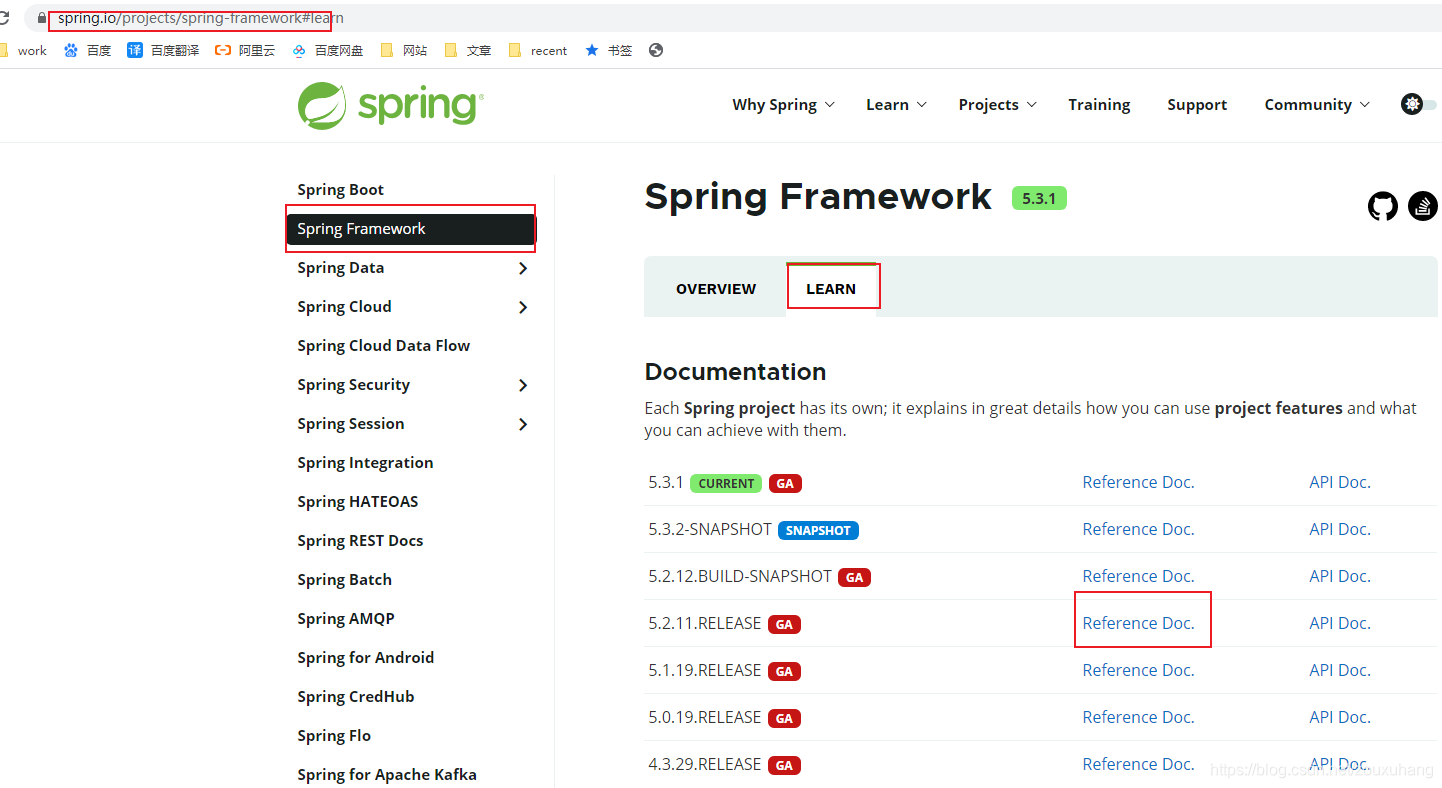Viewport: 1442px width, 788px height.
Task: Open the 百度网盘 bookmark
Action: (x=327, y=50)
